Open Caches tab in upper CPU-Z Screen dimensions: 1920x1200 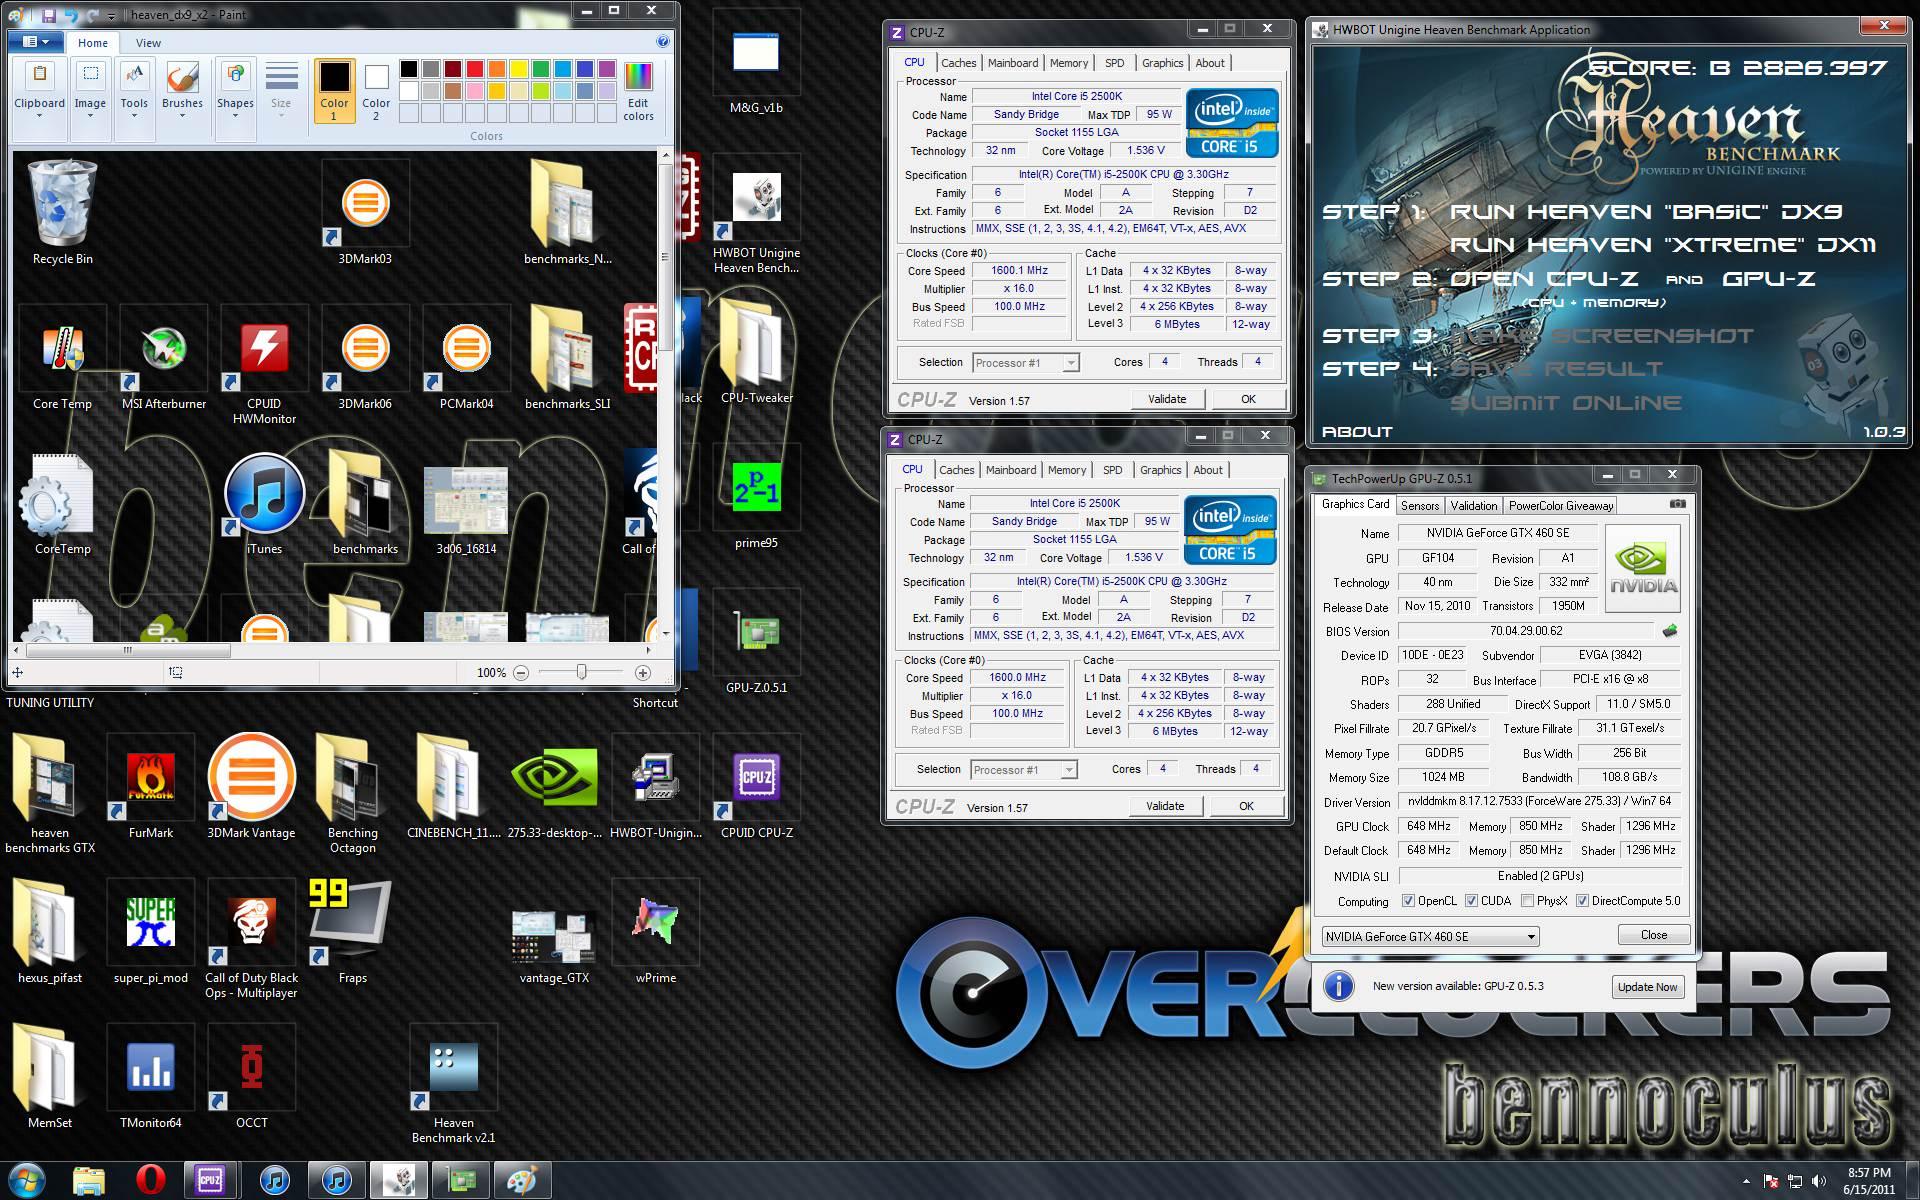pos(958,63)
